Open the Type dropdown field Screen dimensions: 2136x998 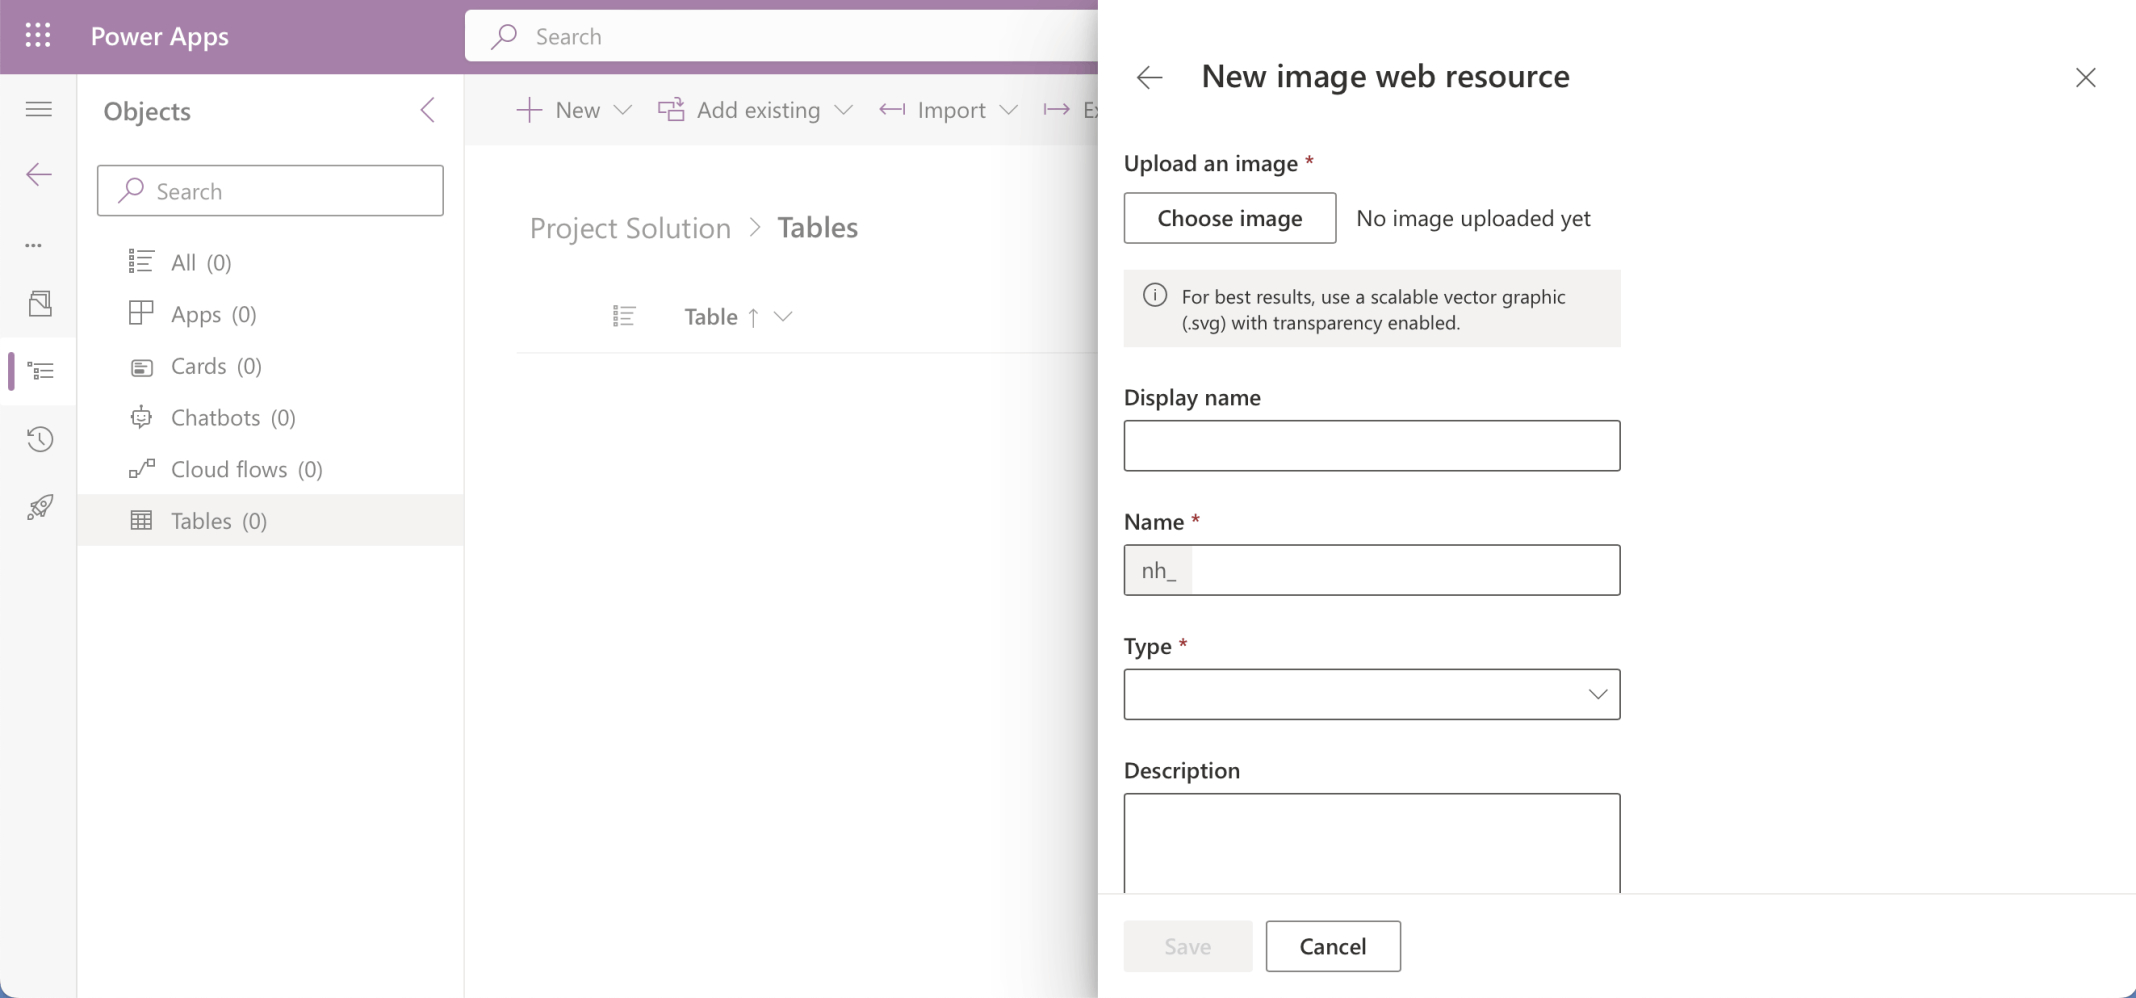tap(1371, 694)
